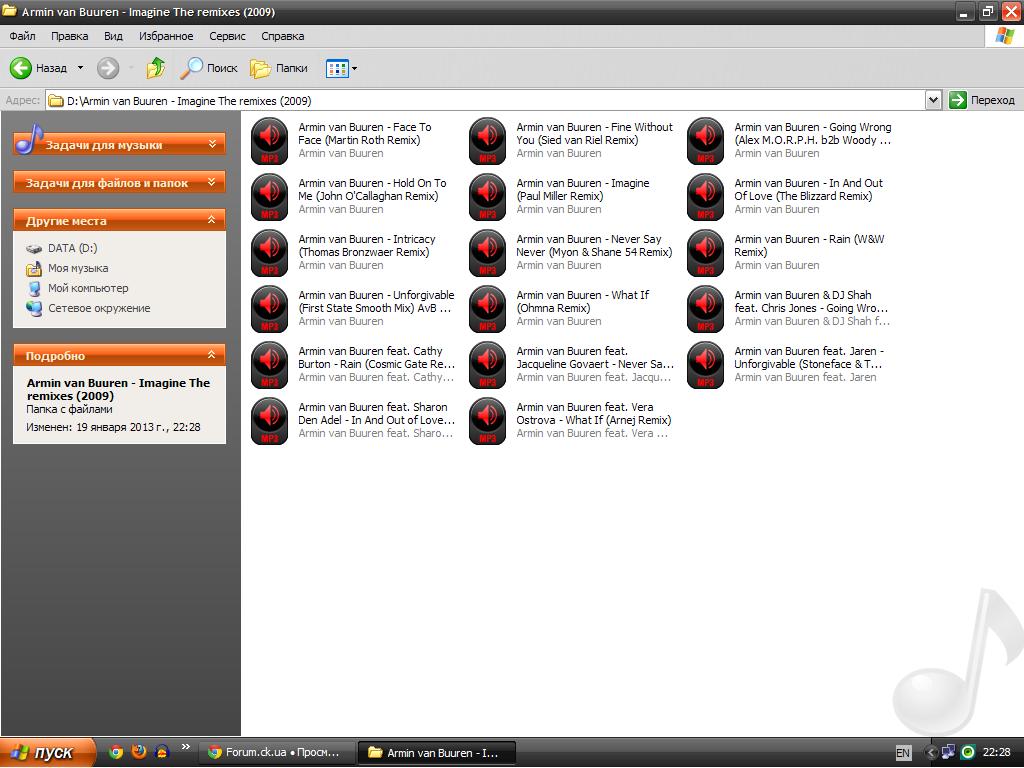The image size is (1024, 768).
Task: Click the Переход go button
Action: (x=983, y=100)
